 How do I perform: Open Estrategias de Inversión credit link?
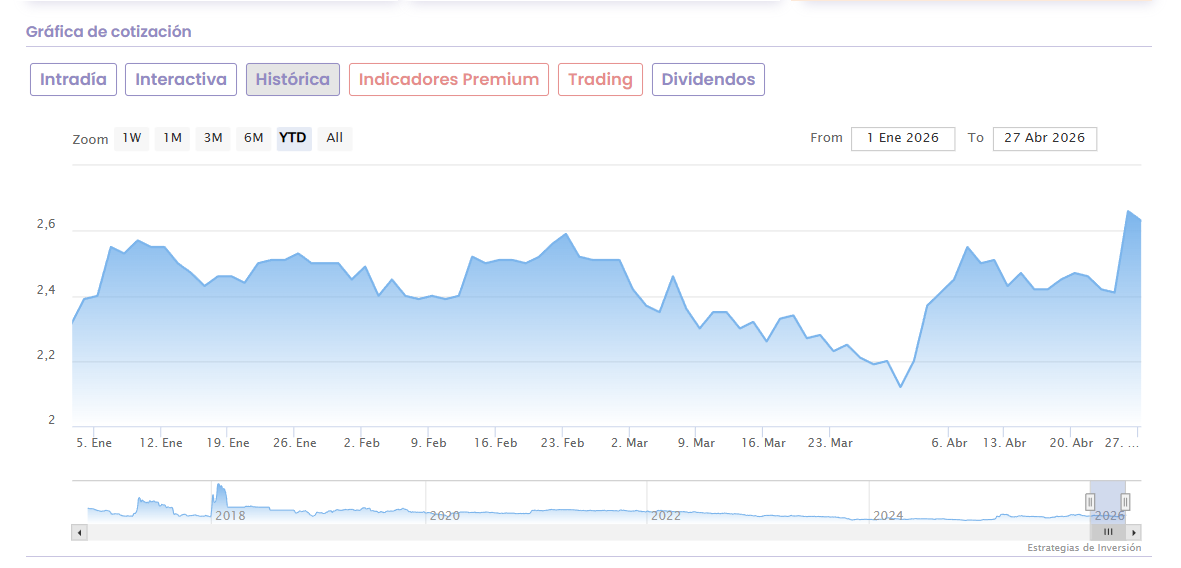[1084, 548]
